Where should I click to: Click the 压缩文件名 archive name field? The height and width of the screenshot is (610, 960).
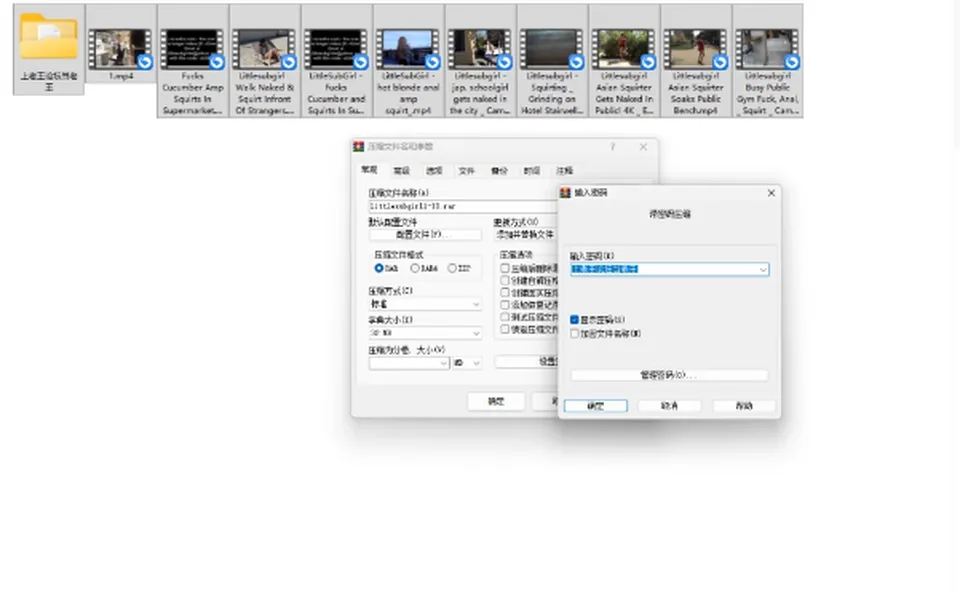coord(463,206)
